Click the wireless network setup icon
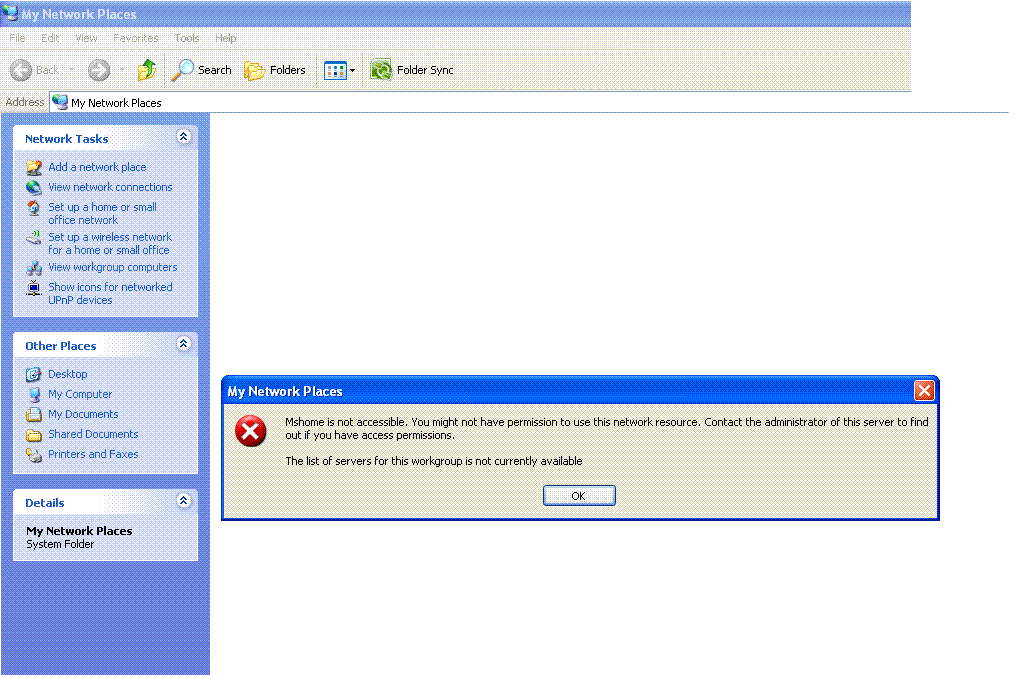 [34, 237]
